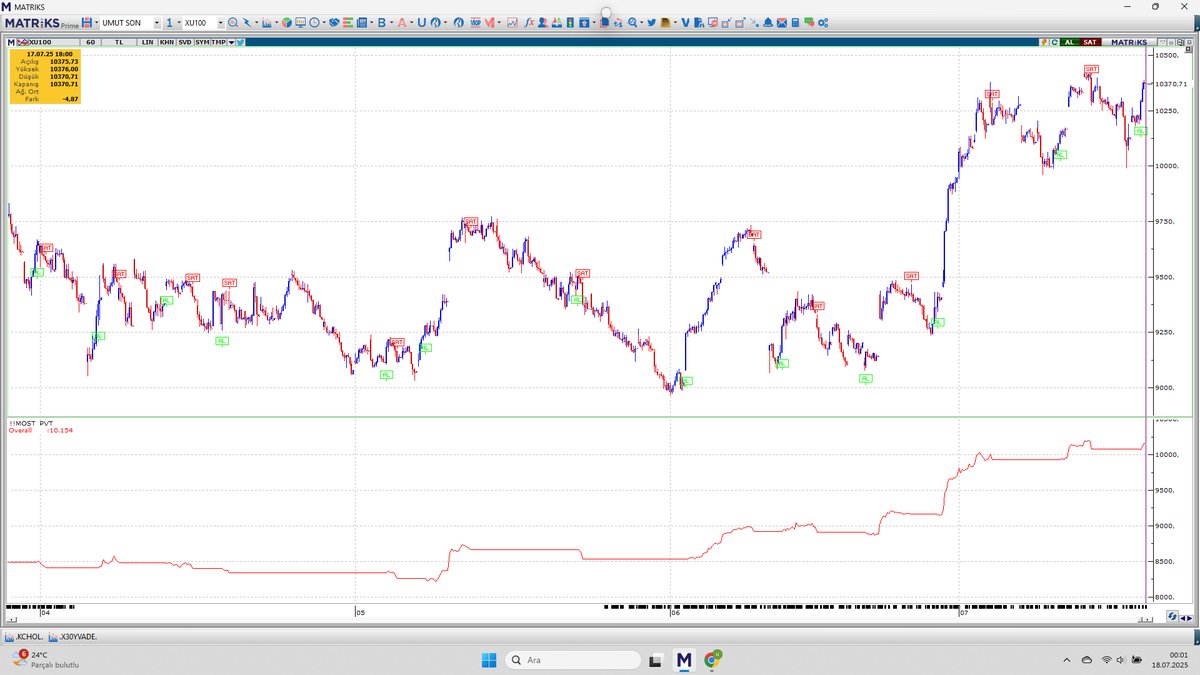Click the Twitter icon in chart header
The width and height of the screenshot is (1200, 675).
tap(240, 42)
